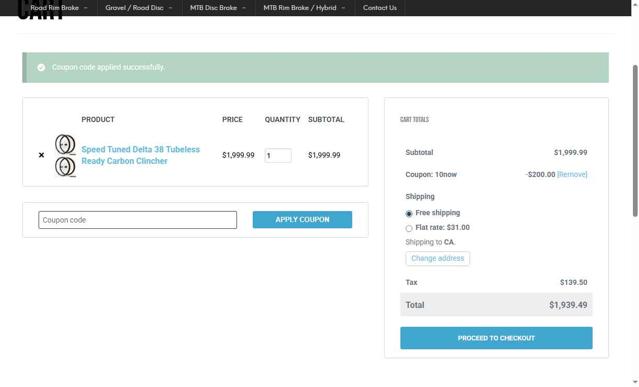639x387 pixels.
Task: Click the 'Coupon: 10now' label
Action: tap(431, 174)
